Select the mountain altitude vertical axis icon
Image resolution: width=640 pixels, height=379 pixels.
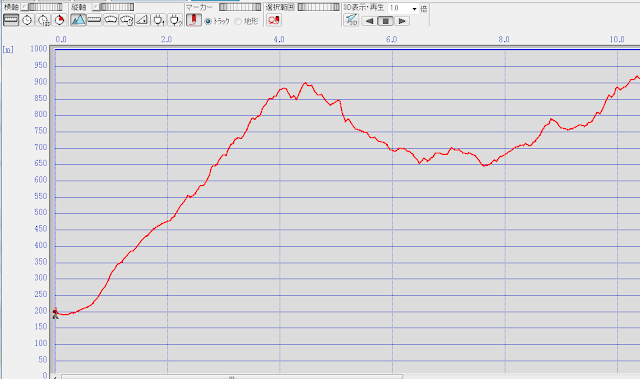pos(78,20)
